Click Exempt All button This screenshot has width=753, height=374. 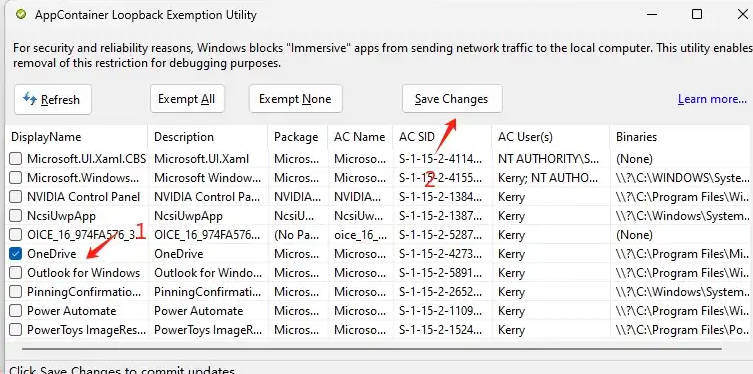187,99
